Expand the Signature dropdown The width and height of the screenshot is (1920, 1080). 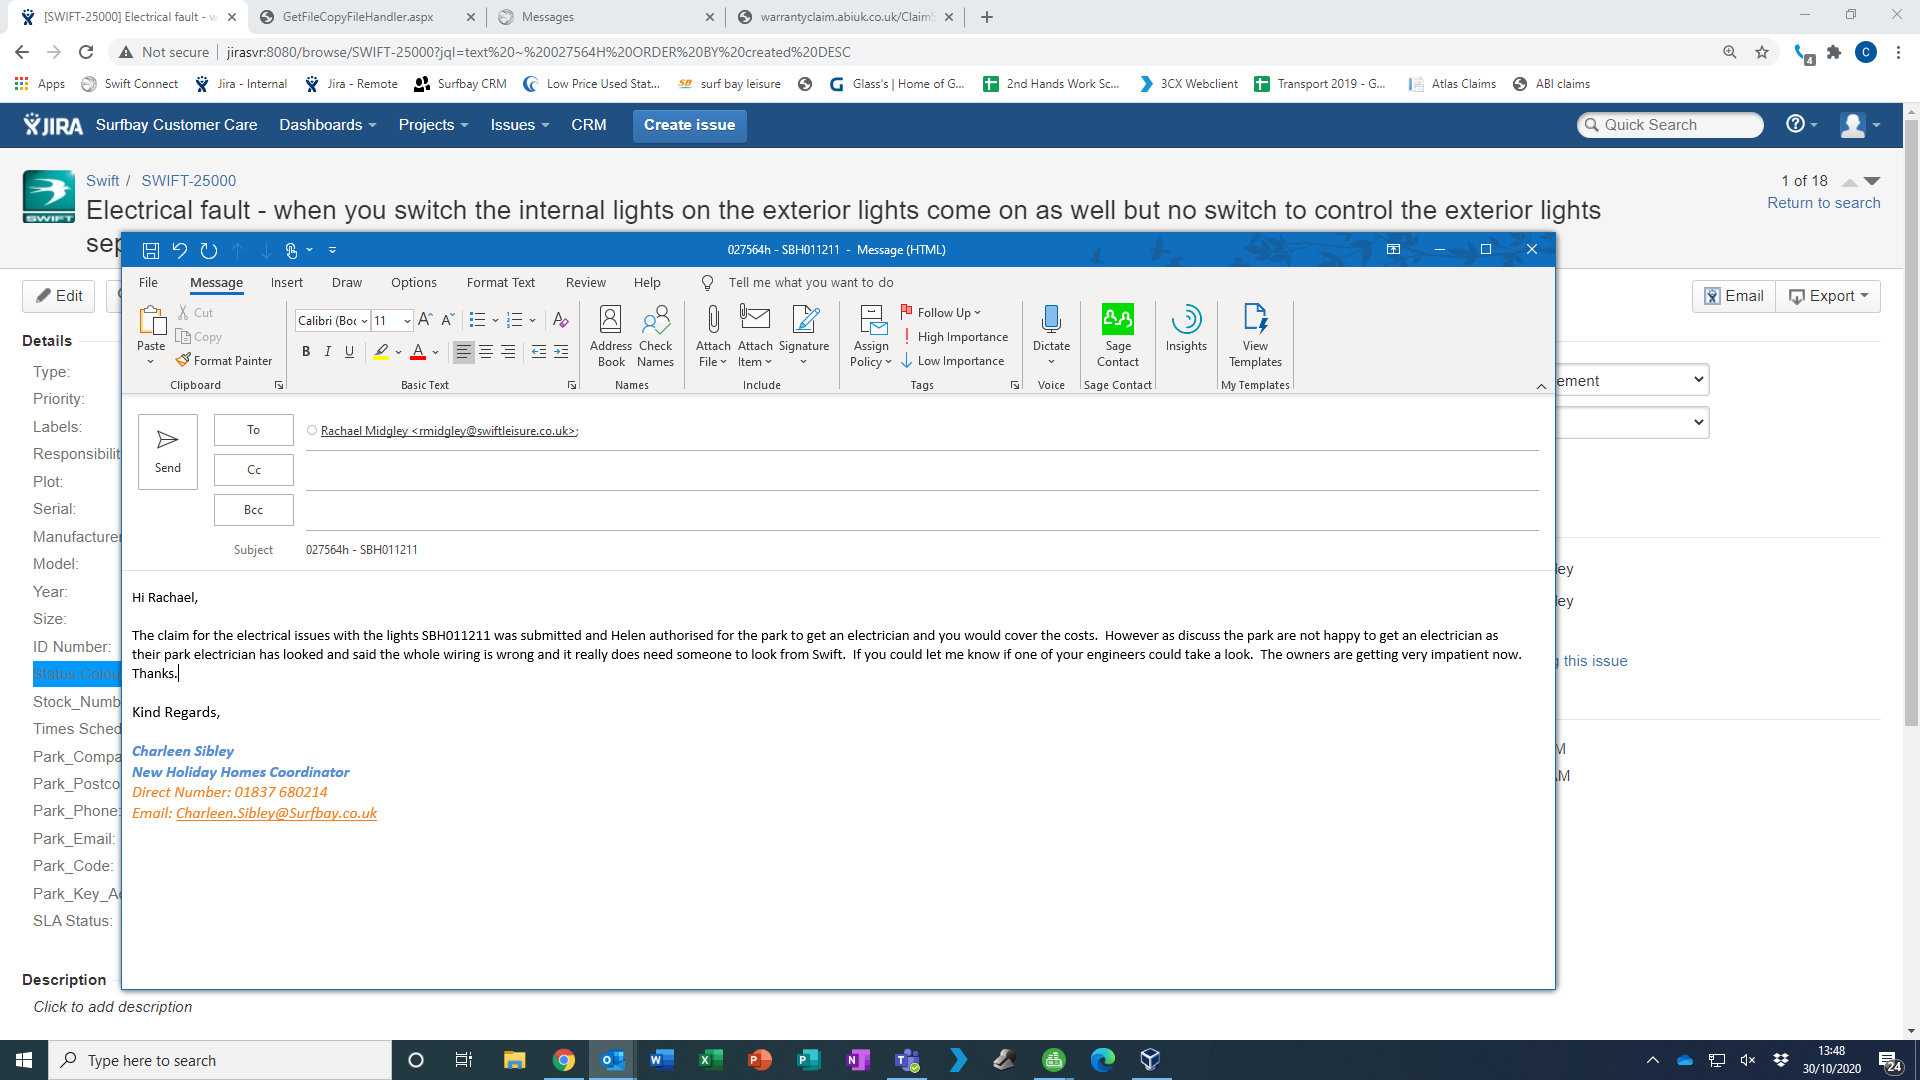[x=804, y=362]
